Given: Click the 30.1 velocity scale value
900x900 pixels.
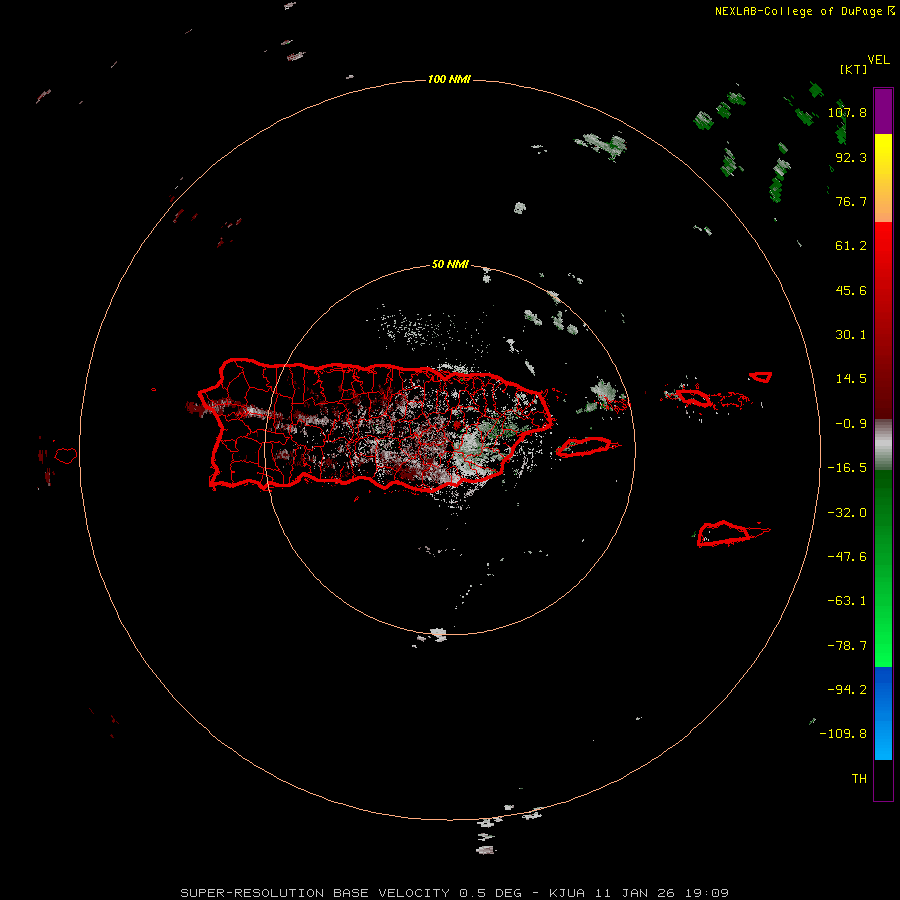Looking at the screenshot, I should click(851, 335).
